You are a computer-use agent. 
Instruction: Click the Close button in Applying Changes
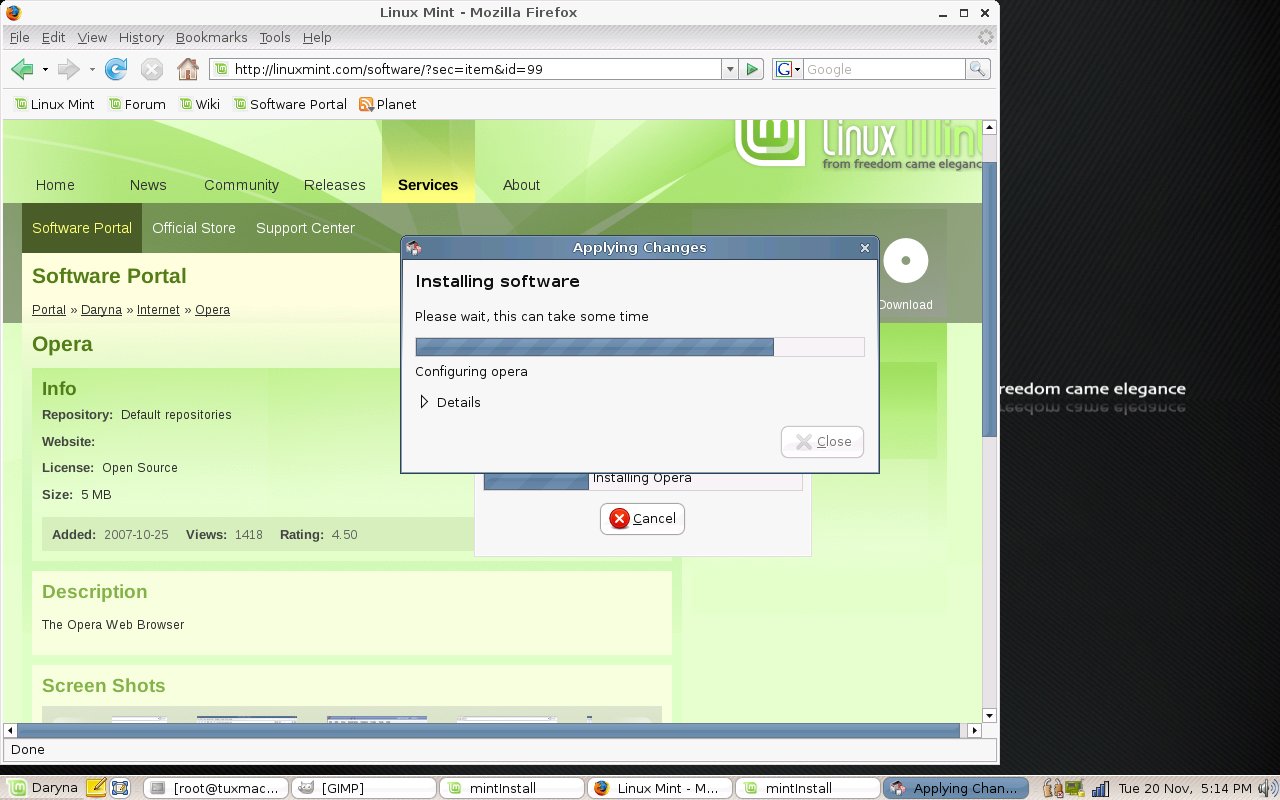[x=822, y=441]
